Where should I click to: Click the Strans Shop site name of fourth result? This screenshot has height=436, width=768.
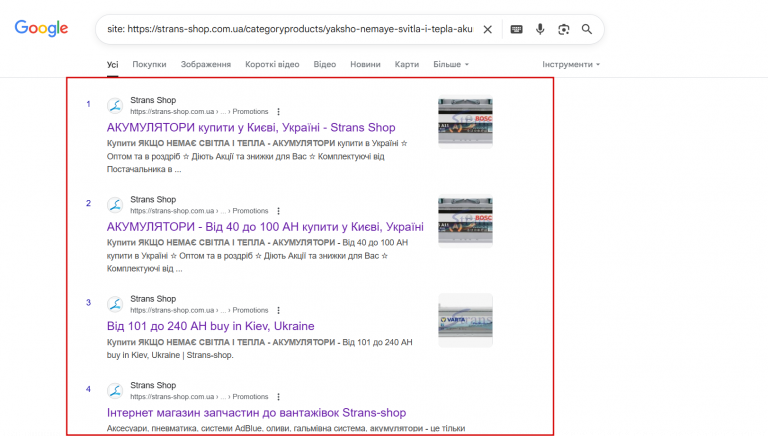point(153,385)
